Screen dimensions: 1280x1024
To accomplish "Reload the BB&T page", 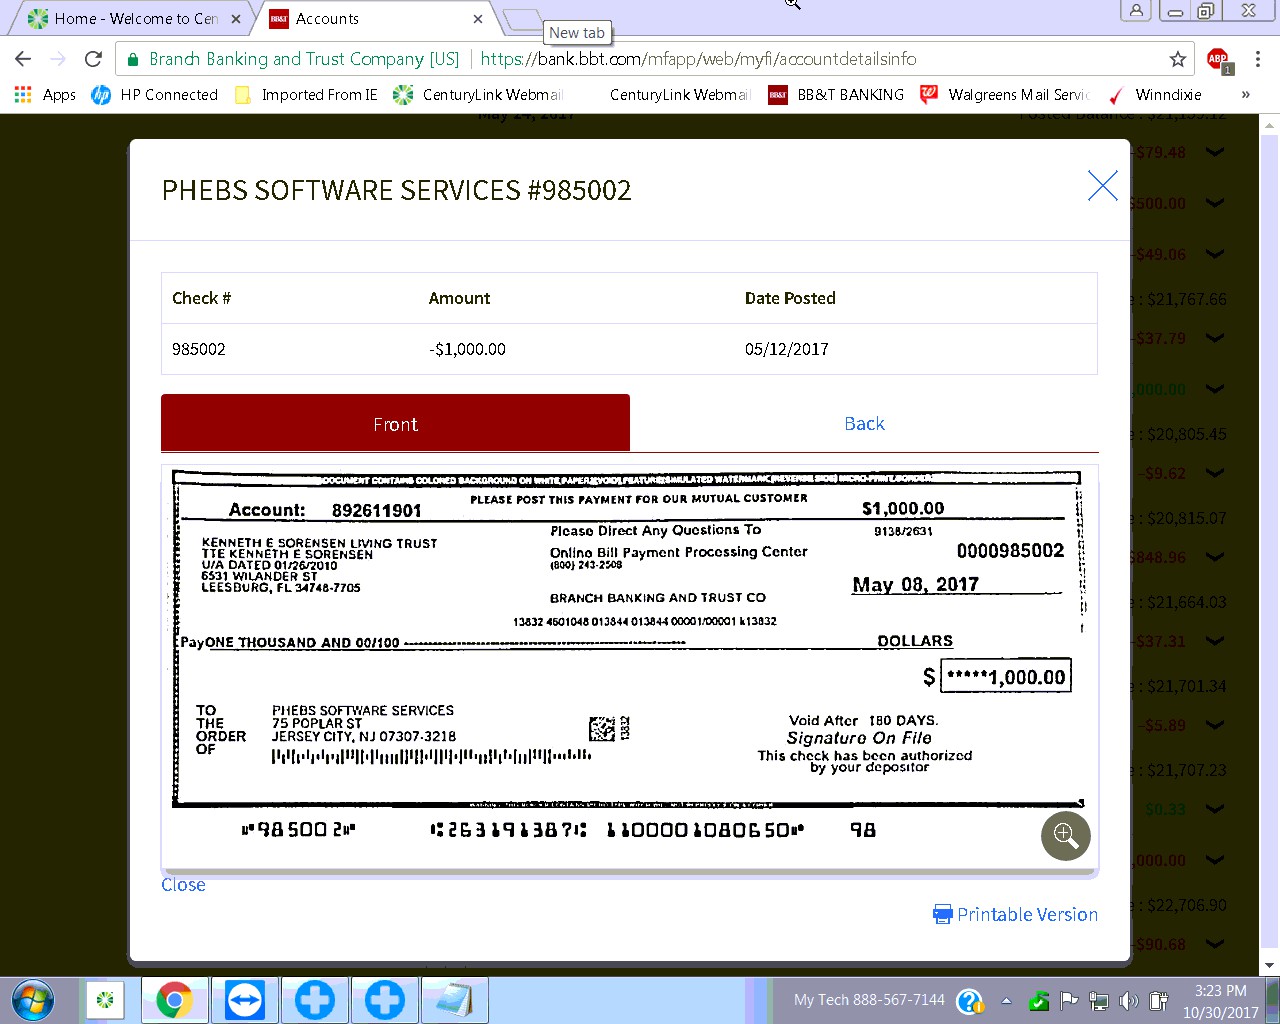I will pyautogui.click(x=93, y=59).
